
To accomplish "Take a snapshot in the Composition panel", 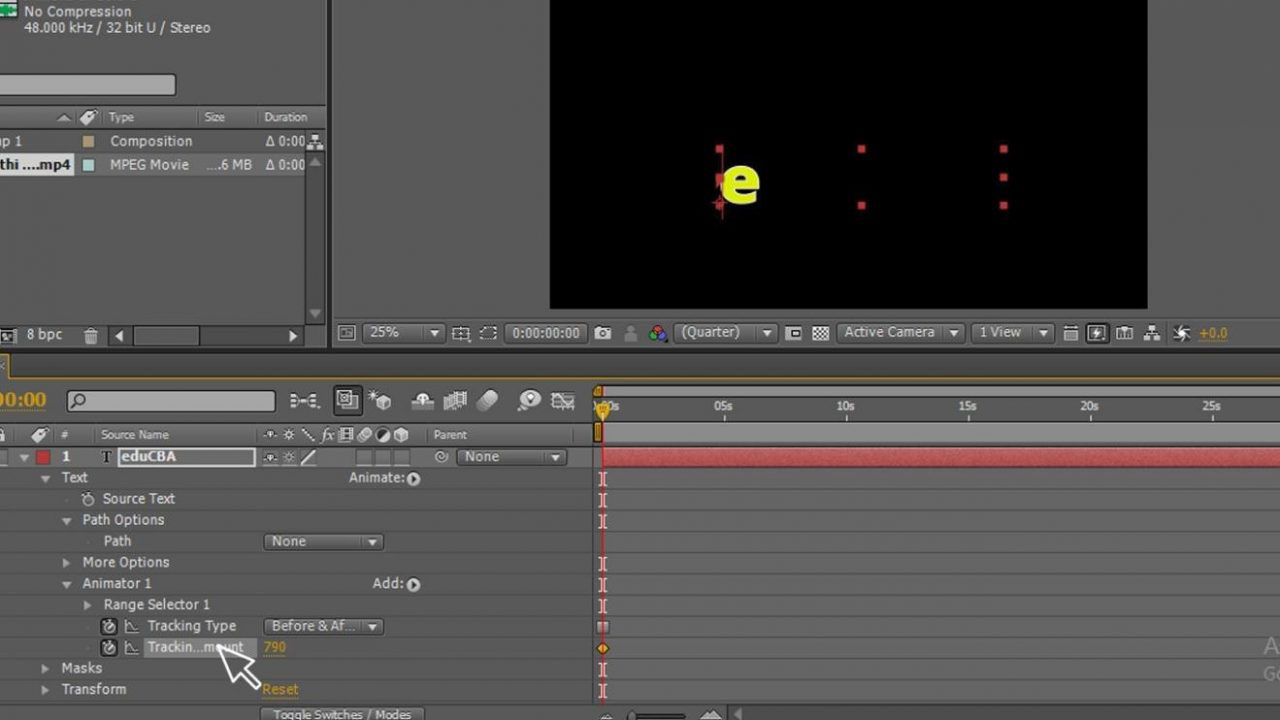I will coord(603,332).
